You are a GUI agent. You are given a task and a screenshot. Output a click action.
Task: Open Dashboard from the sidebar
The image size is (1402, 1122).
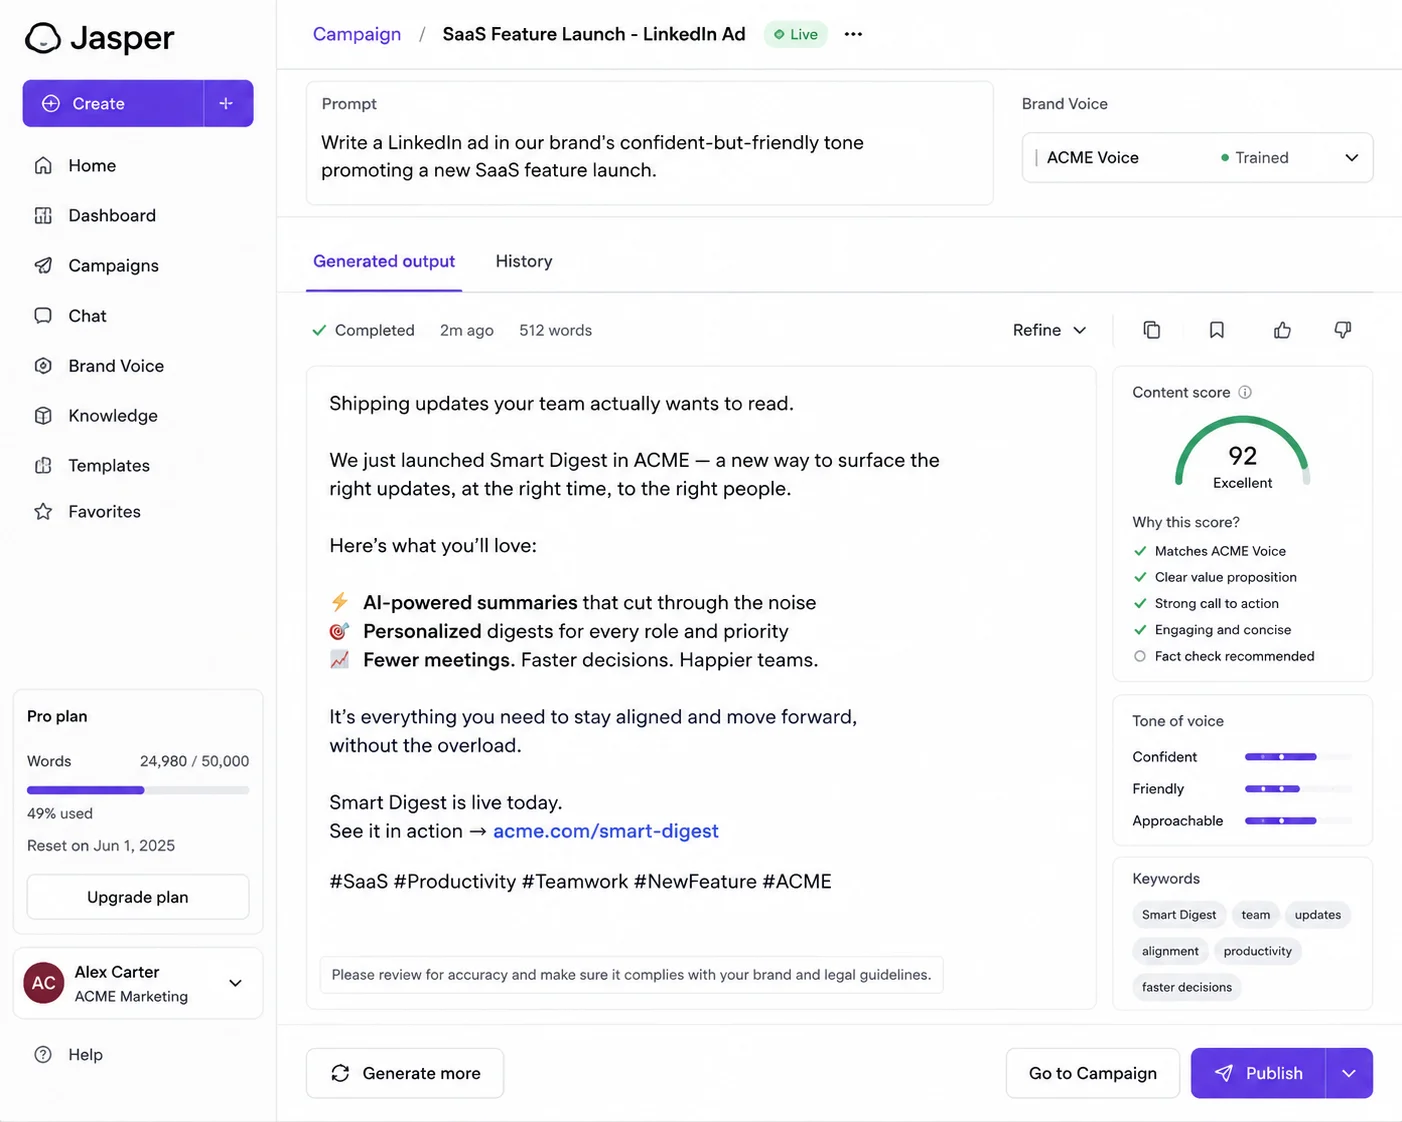point(112,215)
